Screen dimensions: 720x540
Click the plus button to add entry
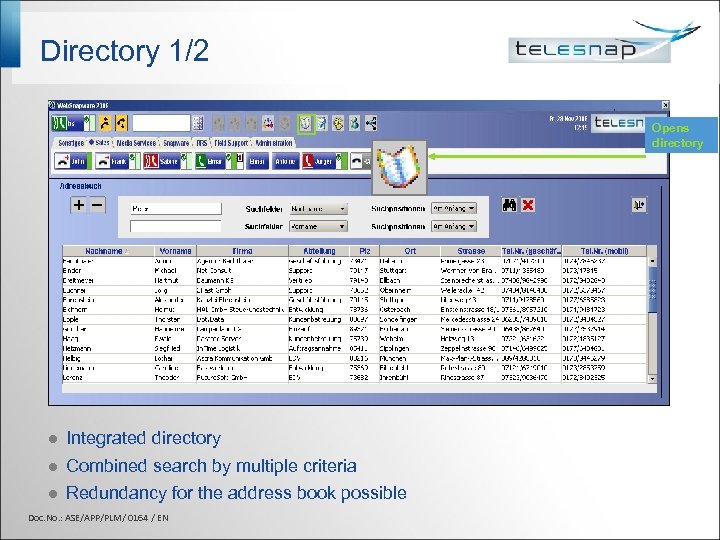pyautogui.click(x=79, y=205)
